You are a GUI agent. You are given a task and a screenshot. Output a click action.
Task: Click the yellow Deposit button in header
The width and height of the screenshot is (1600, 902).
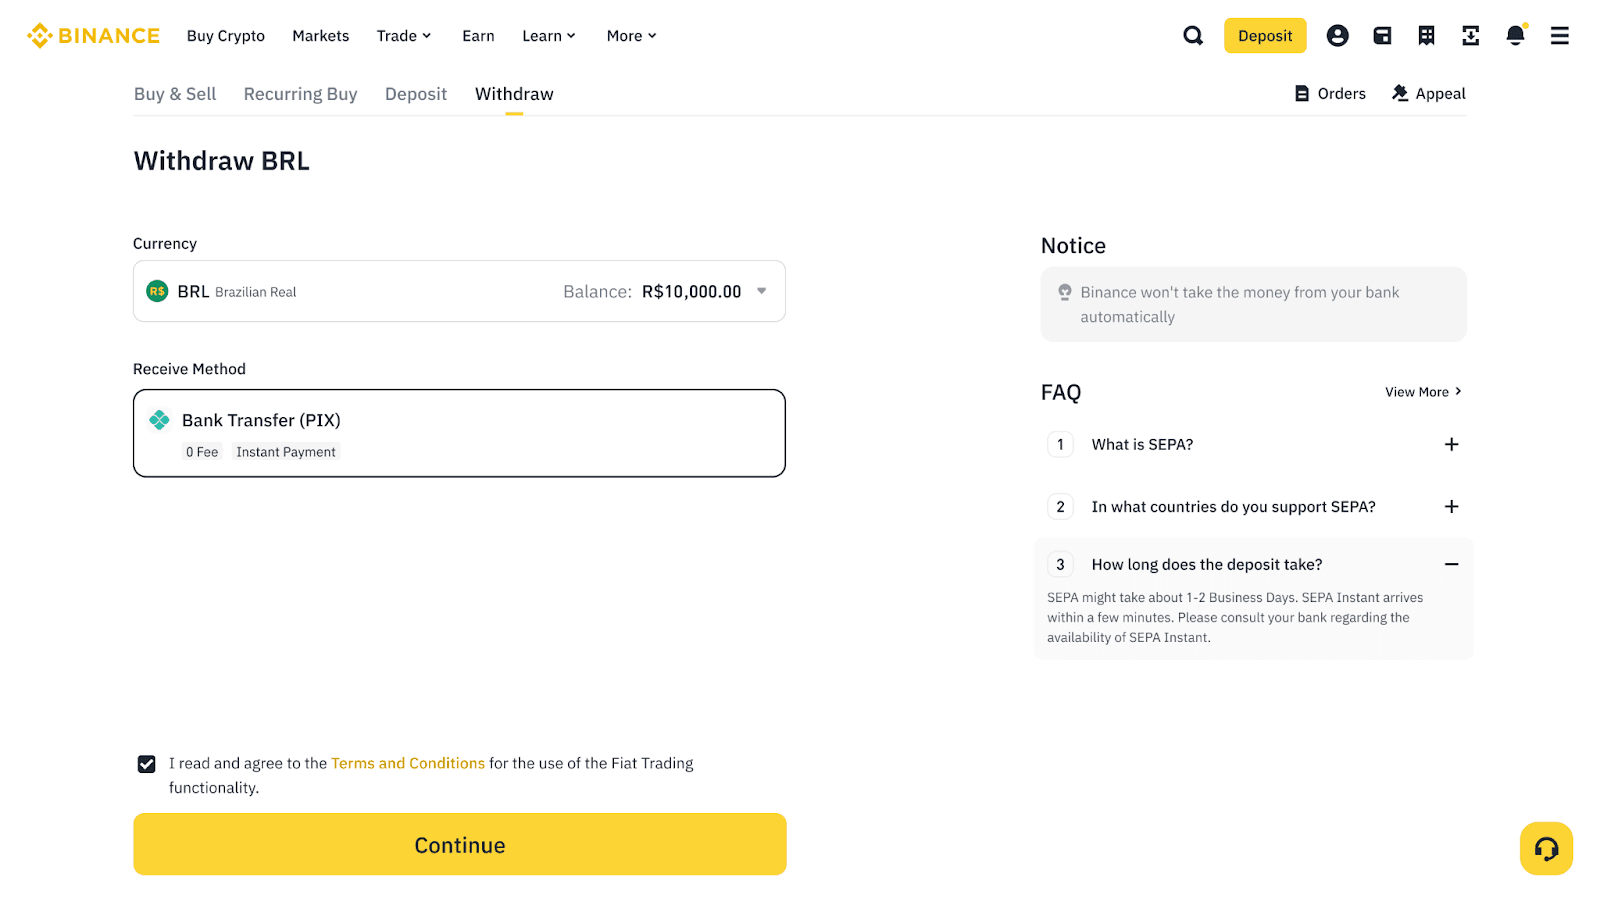[1265, 36]
